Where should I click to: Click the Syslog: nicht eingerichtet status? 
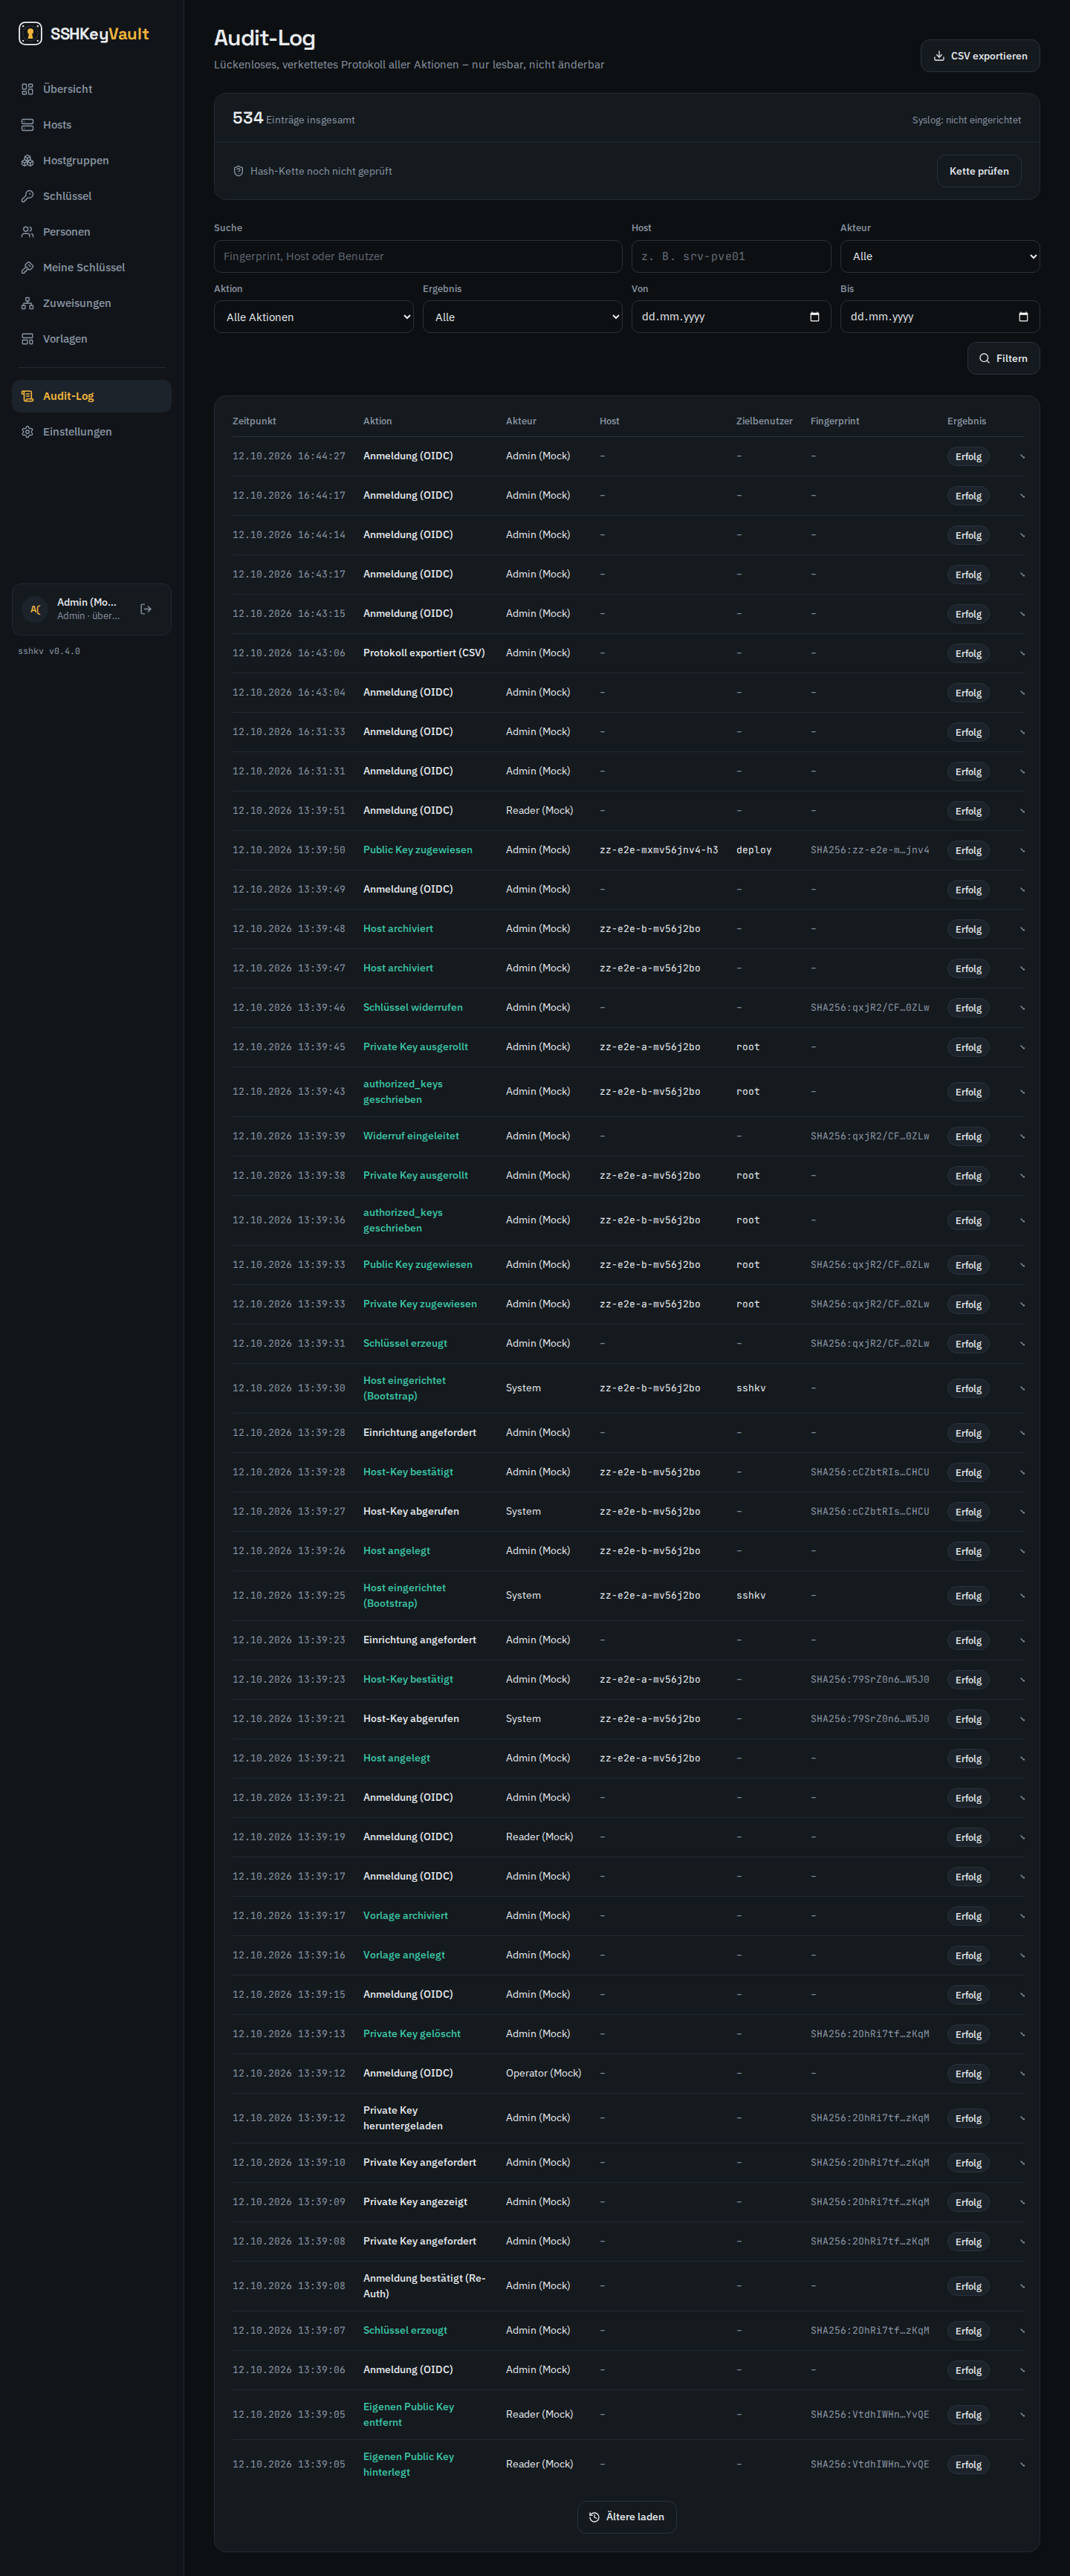point(966,120)
